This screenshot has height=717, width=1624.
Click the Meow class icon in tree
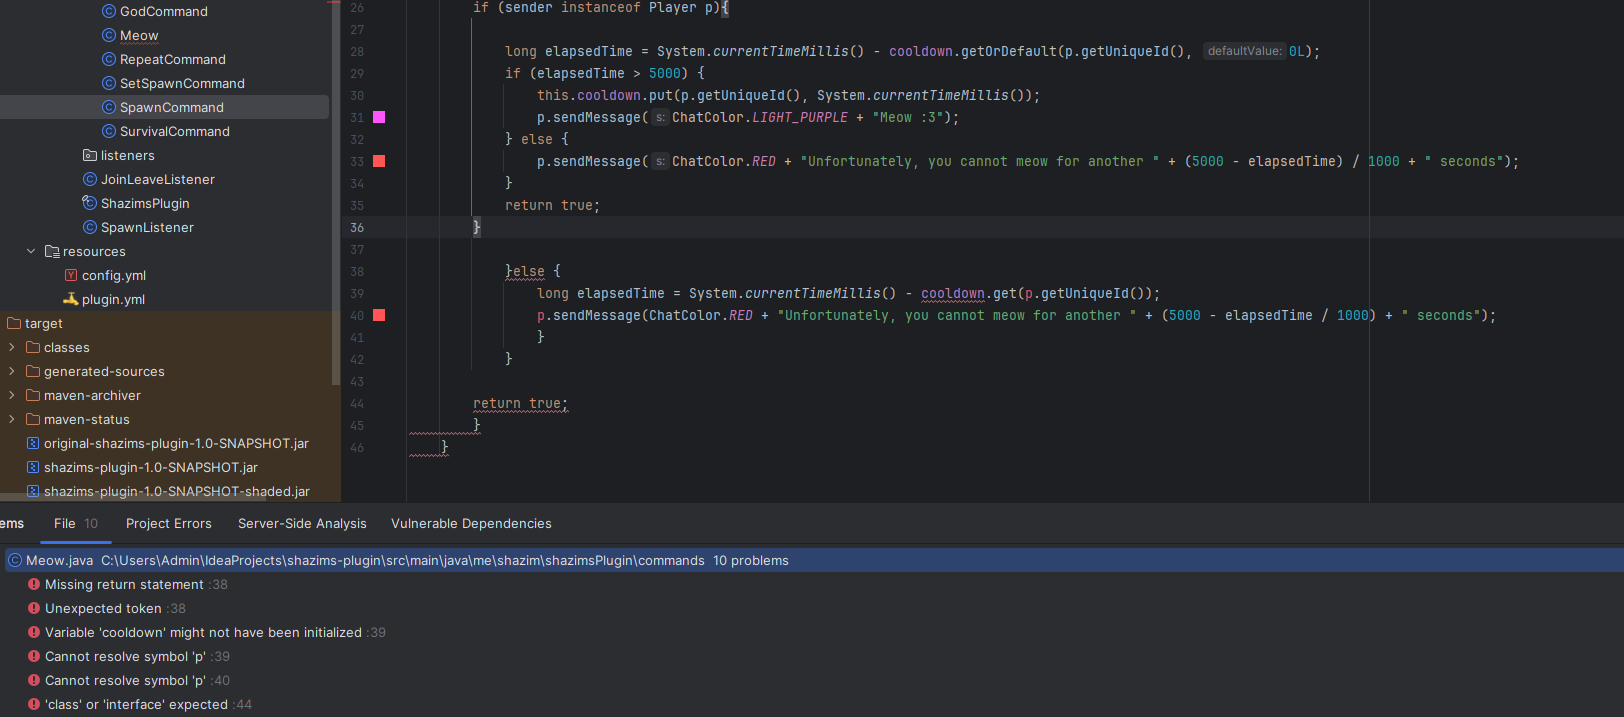point(109,35)
